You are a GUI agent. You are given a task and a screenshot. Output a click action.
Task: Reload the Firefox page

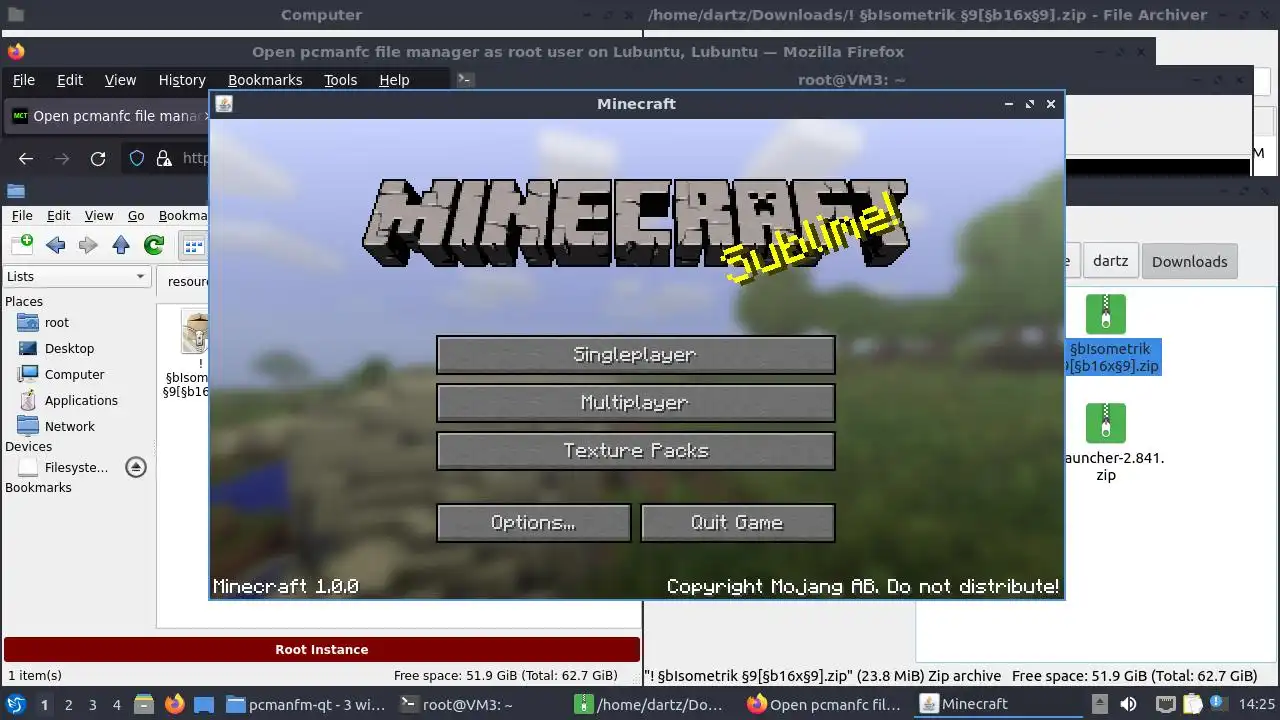[x=98, y=158]
